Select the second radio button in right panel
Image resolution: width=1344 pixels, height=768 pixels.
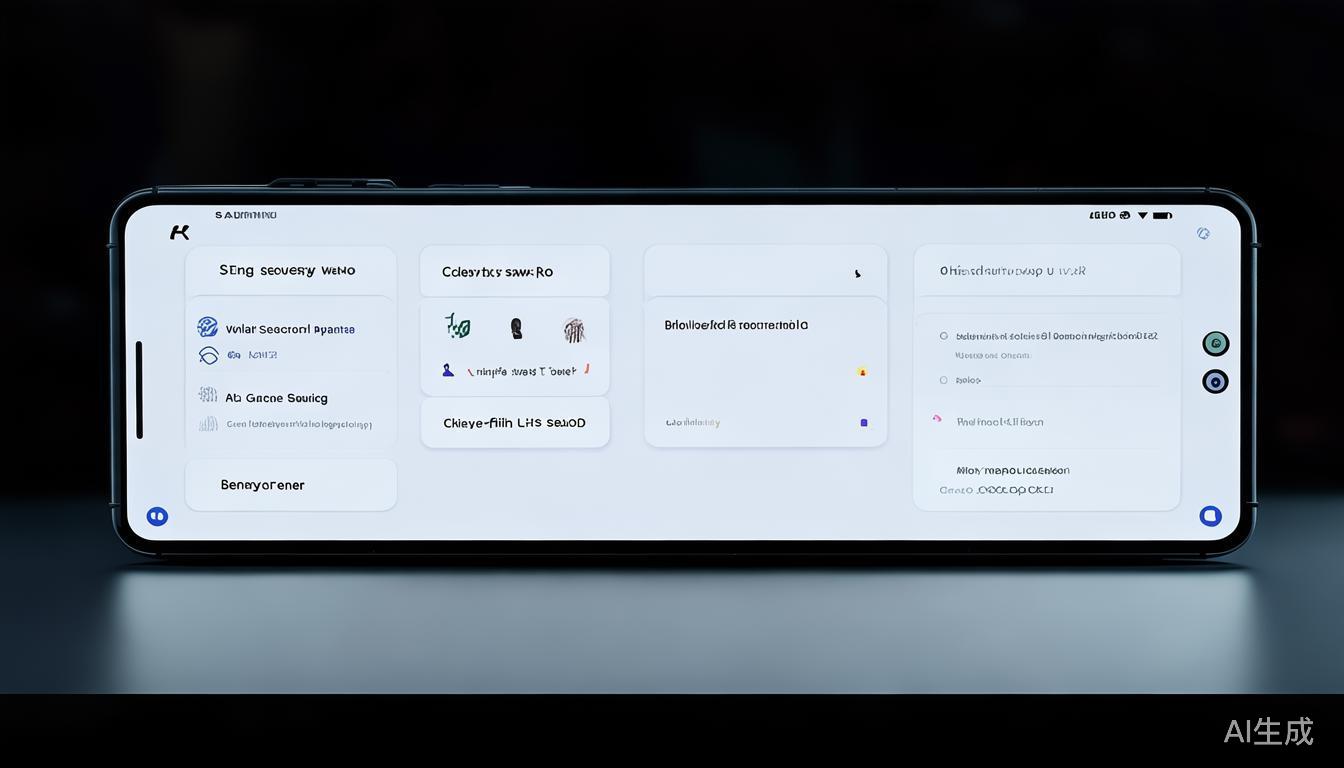943,380
